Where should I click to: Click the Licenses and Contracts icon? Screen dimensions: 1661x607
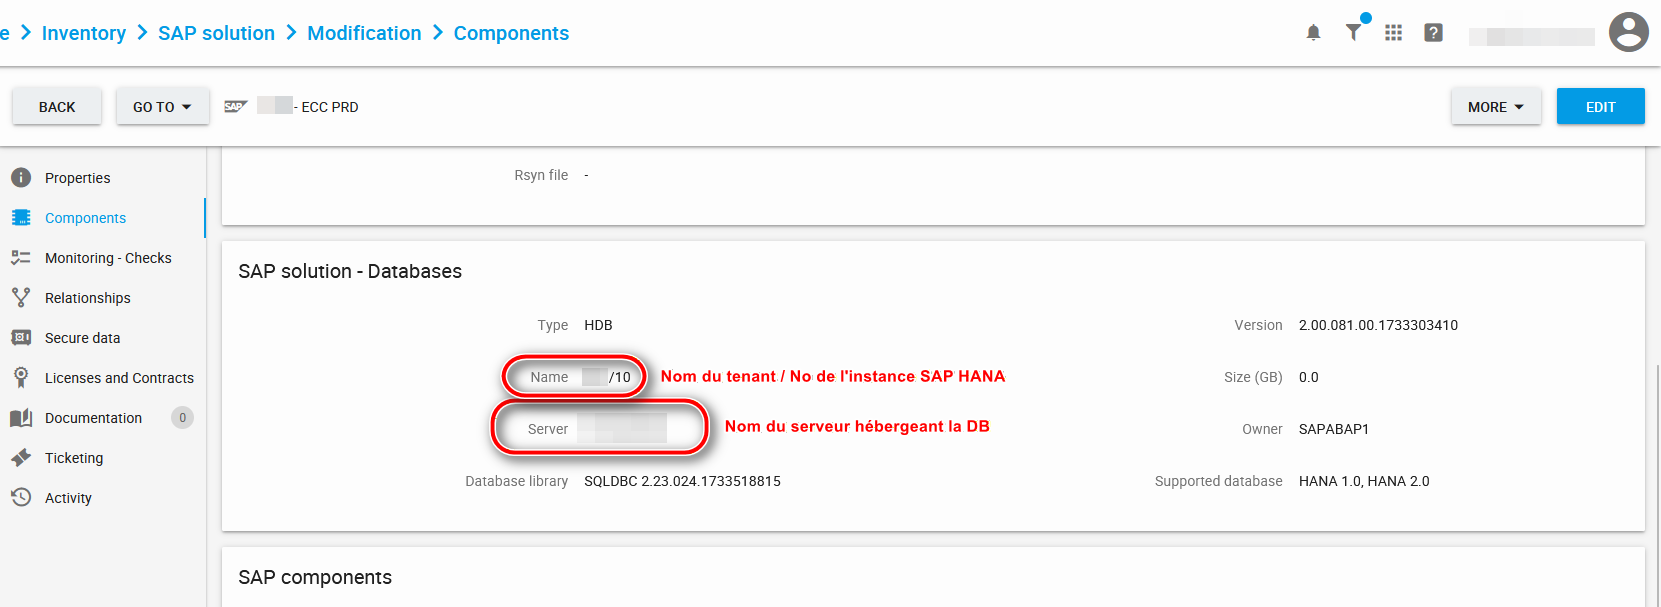(x=21, y=378)
